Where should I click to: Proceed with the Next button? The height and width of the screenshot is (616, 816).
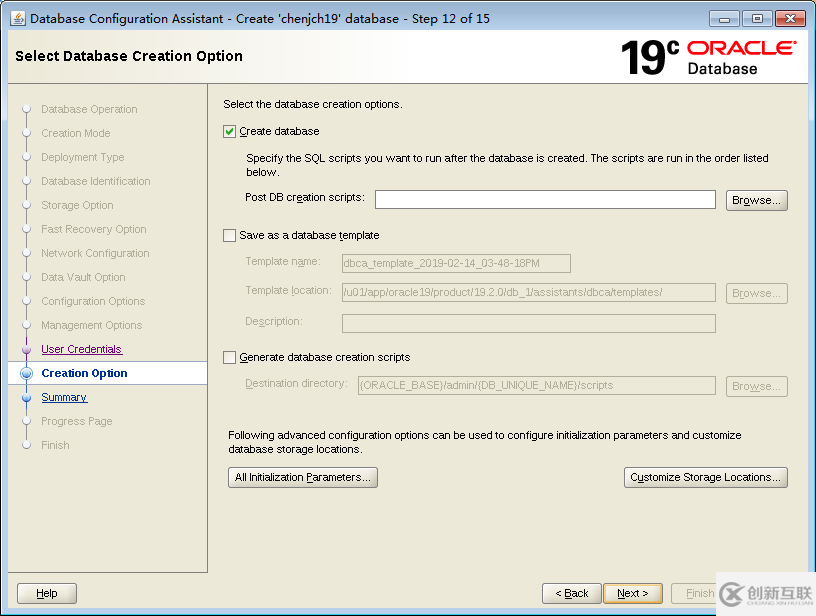tap(633, 593)
